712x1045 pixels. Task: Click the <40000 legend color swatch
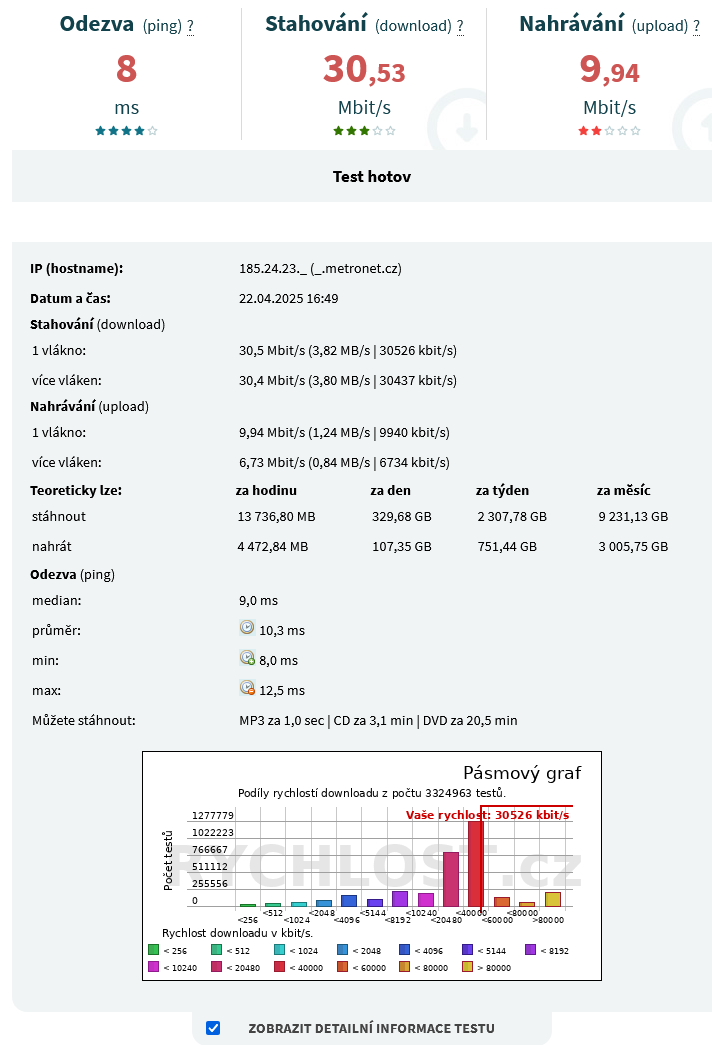point(279,966)
